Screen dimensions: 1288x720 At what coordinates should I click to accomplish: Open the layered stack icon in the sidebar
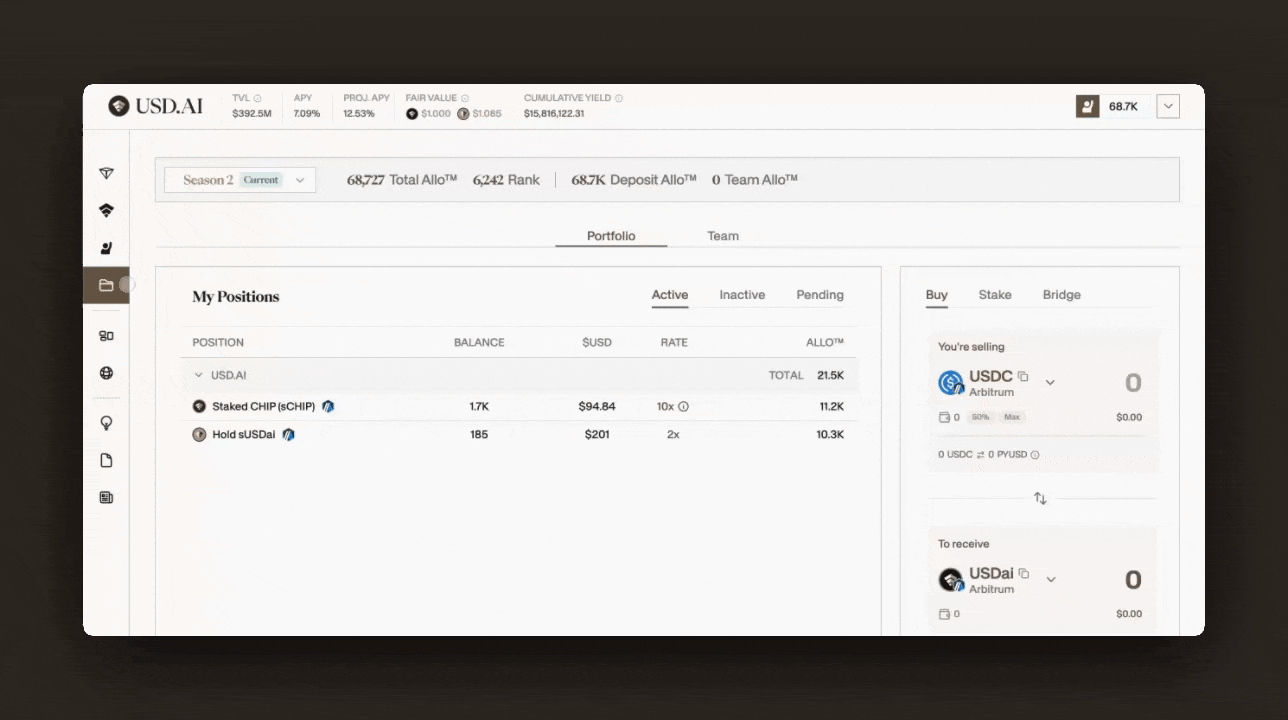pos(106,210)
